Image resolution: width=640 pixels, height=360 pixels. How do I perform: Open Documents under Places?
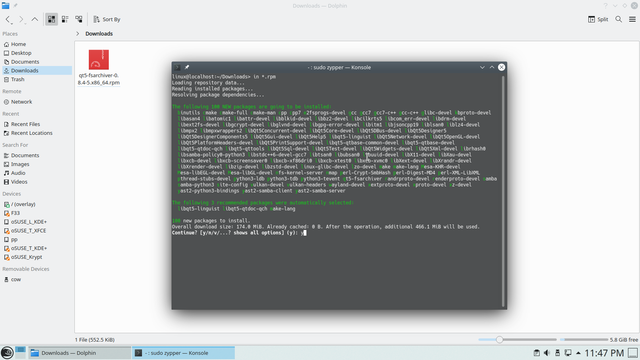pos(25,62)
